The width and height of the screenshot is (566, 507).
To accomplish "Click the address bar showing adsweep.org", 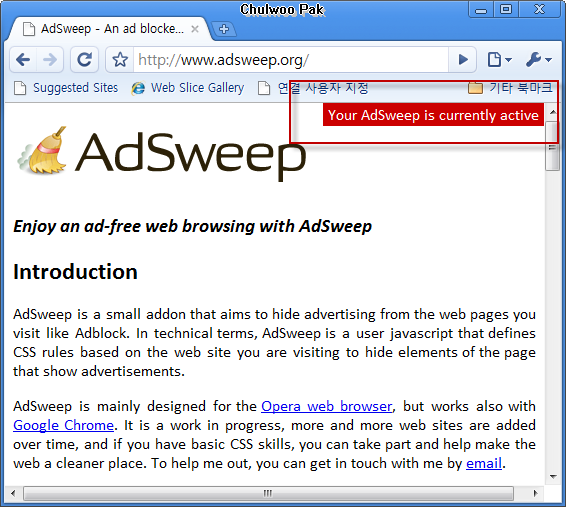I will (x=291, y=60).
